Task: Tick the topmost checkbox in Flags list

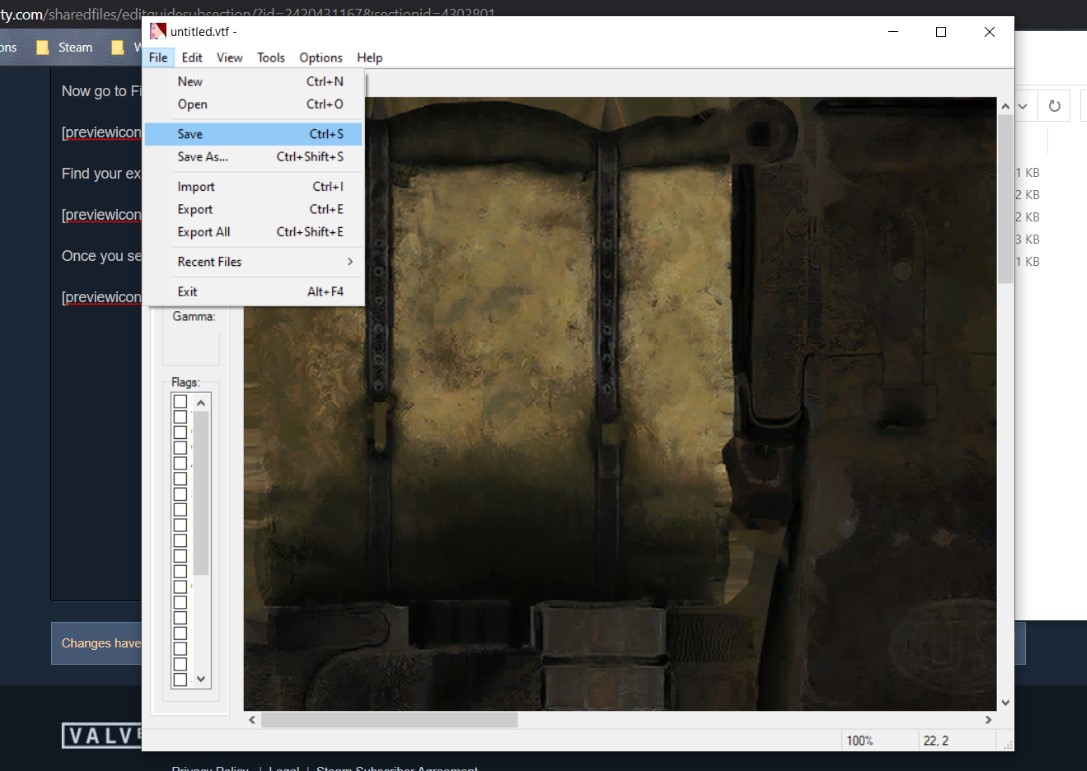Action: pos(180,401)
